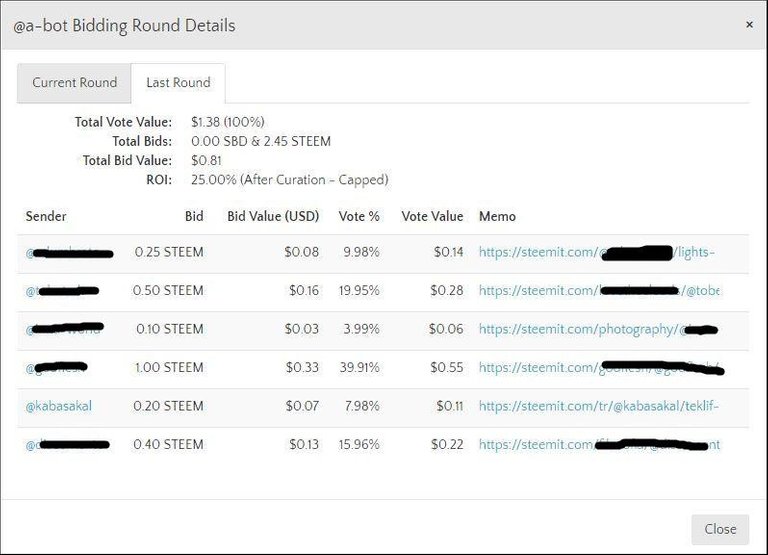Screen dimensions: 768x555
Task: Open the kabasakal teklif memo link
Action: tap(599, 406)
